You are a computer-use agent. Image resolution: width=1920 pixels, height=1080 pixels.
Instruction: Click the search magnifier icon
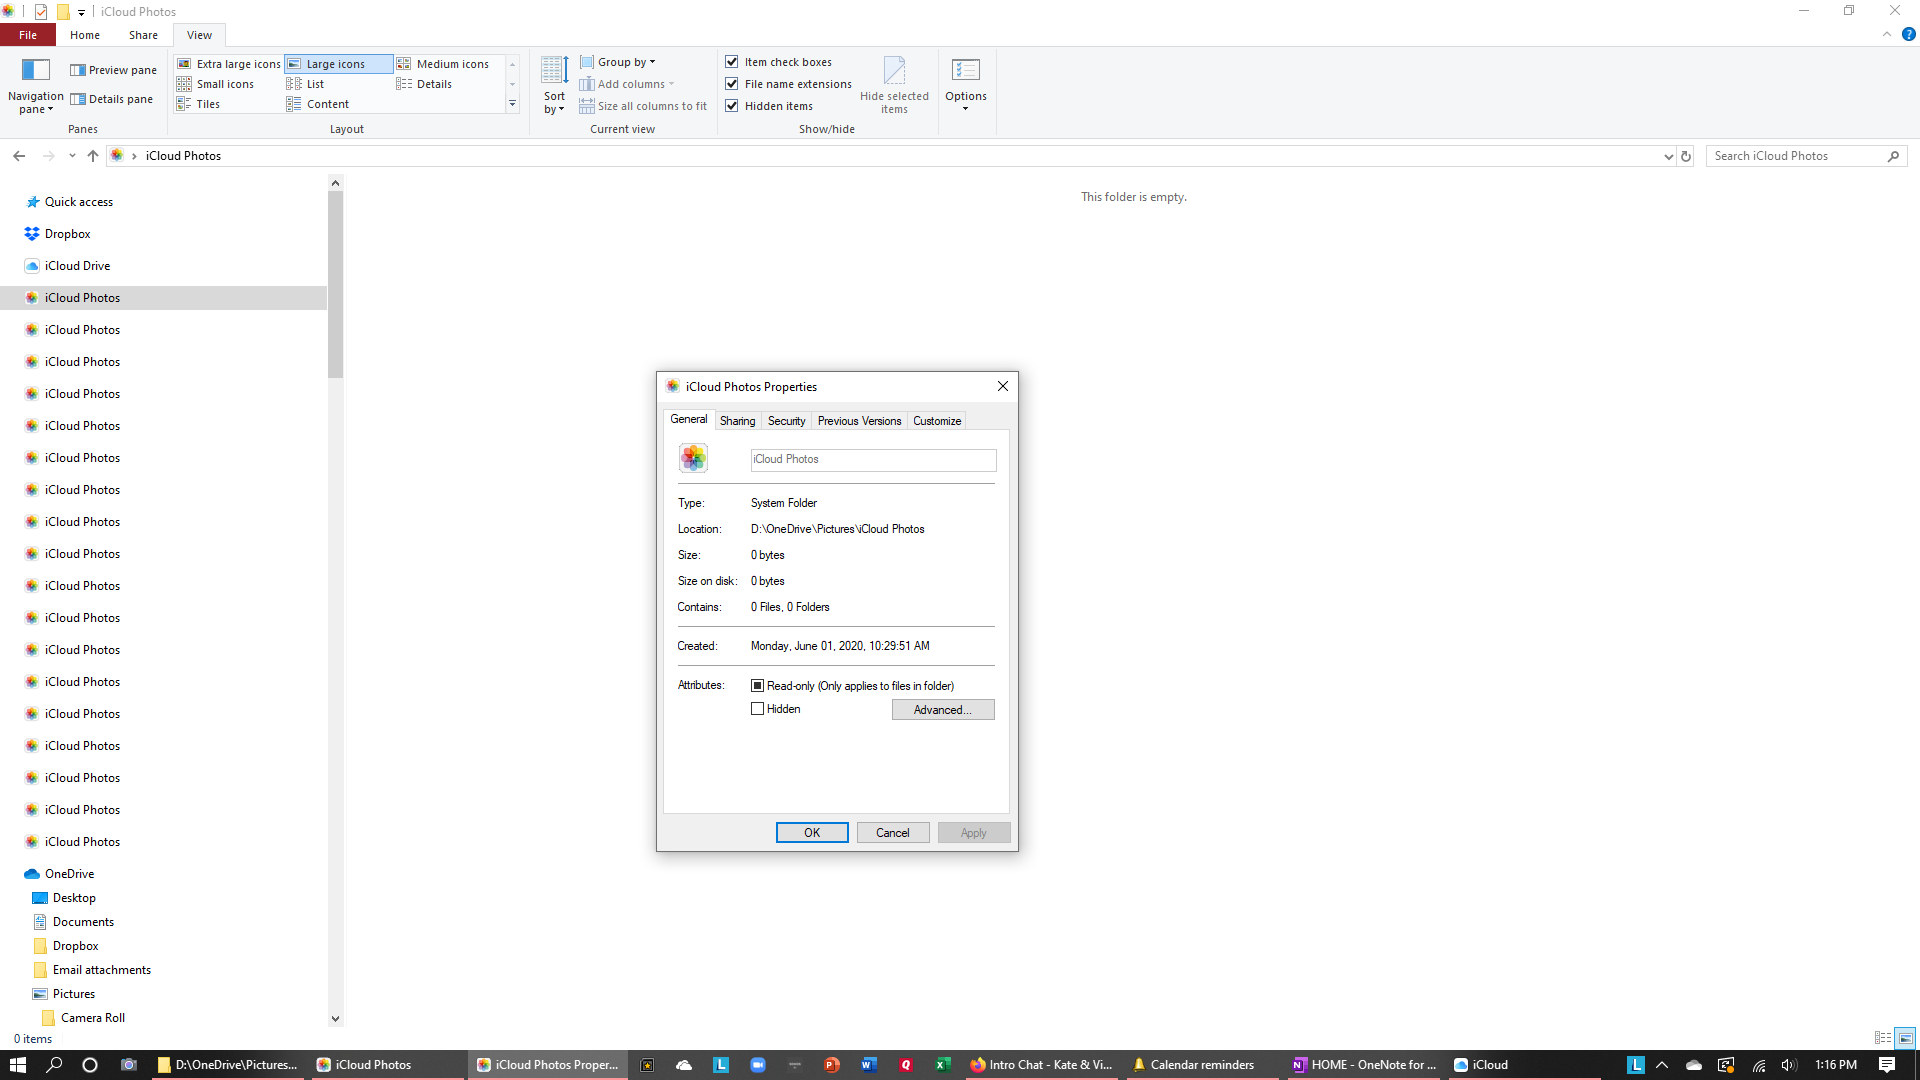(1893, 156)
